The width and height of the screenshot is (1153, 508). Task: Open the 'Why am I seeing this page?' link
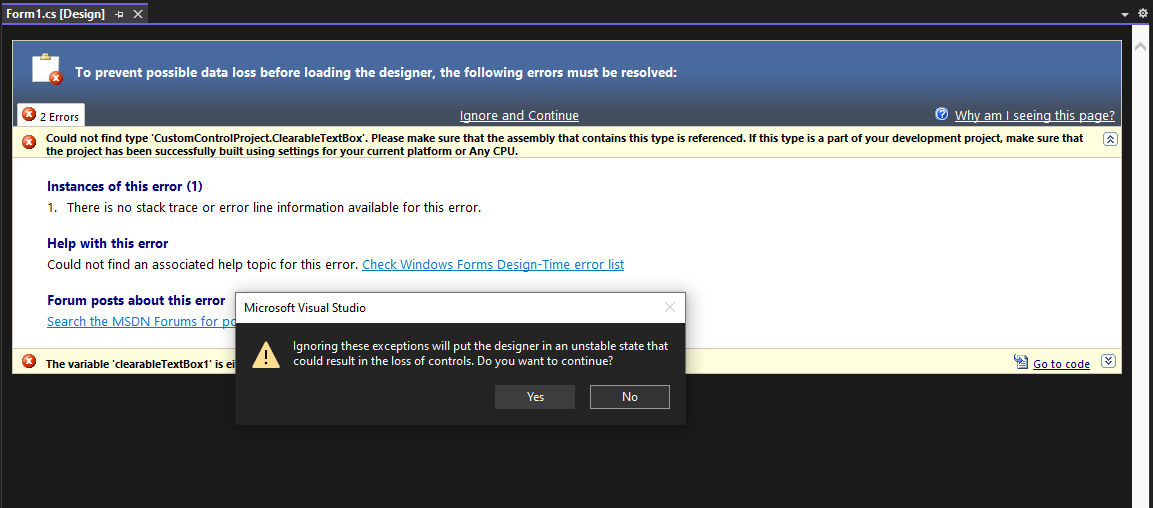[1035, 115]
